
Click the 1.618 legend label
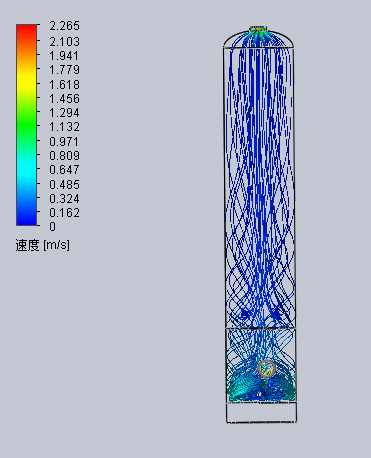[x=64, y=85]
